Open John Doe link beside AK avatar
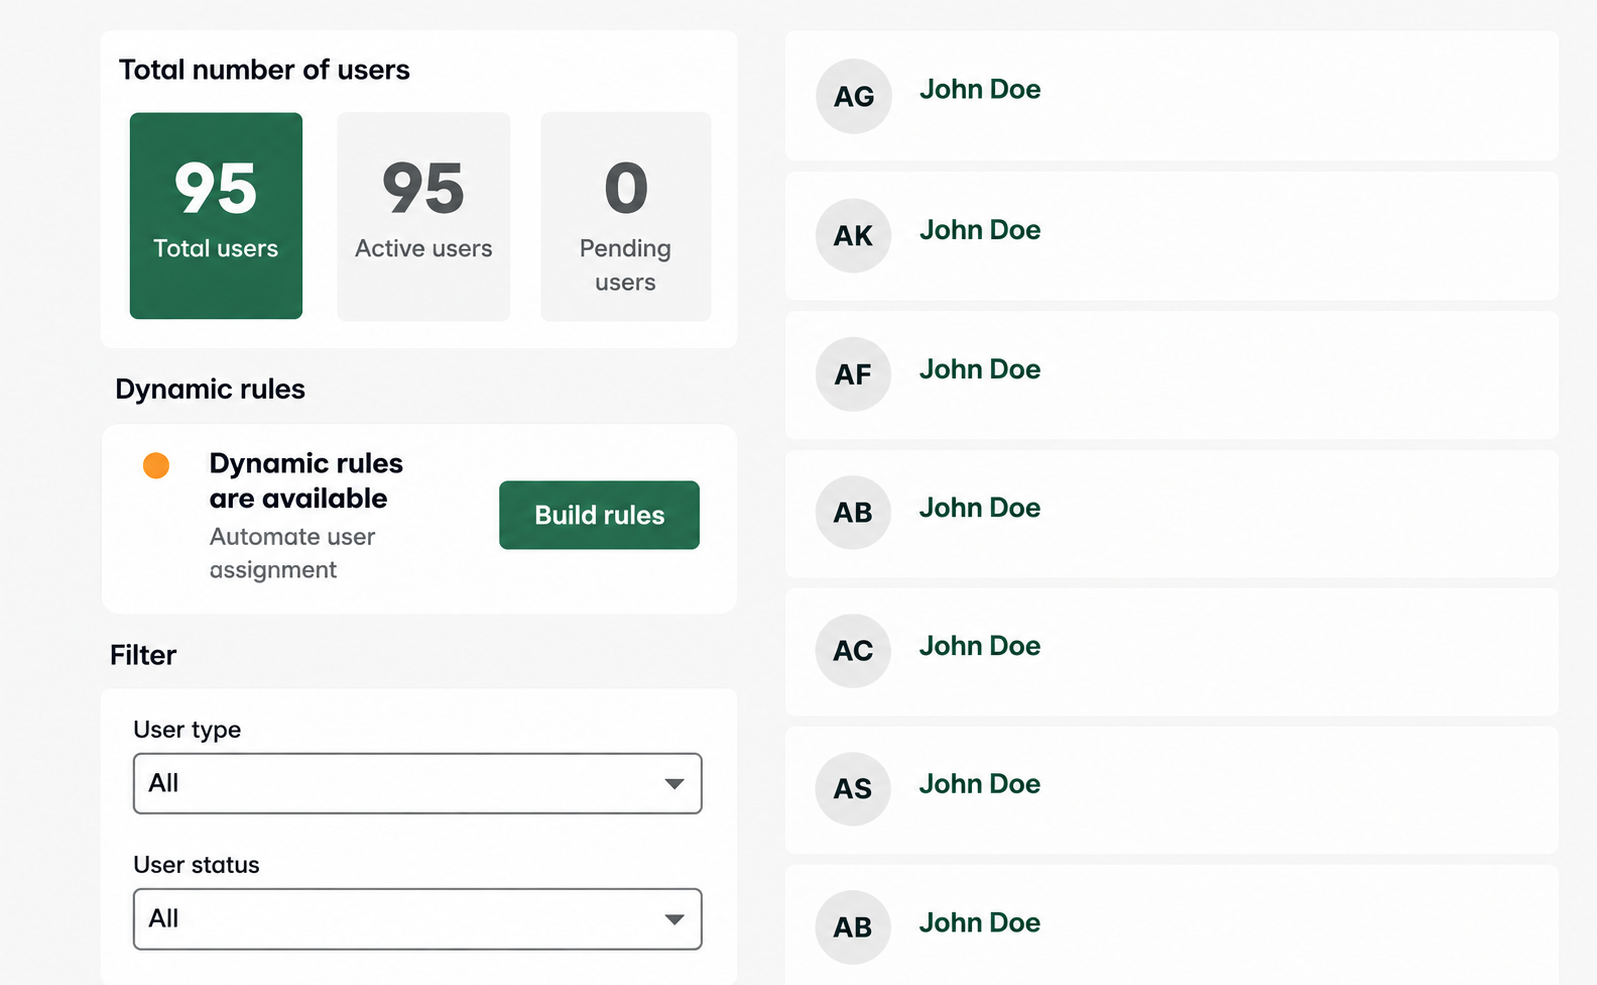This screenshot has width=1597, height=985. pos(980,230)
